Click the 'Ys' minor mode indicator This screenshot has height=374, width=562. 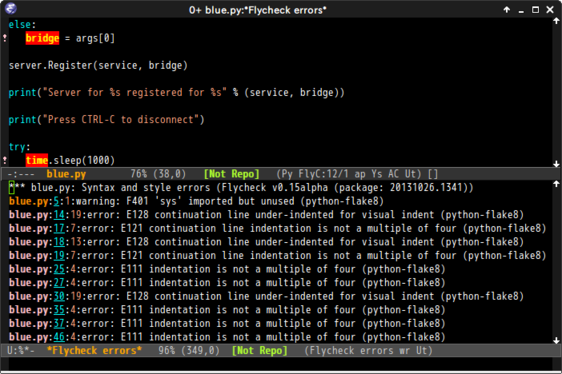[377, 174]
